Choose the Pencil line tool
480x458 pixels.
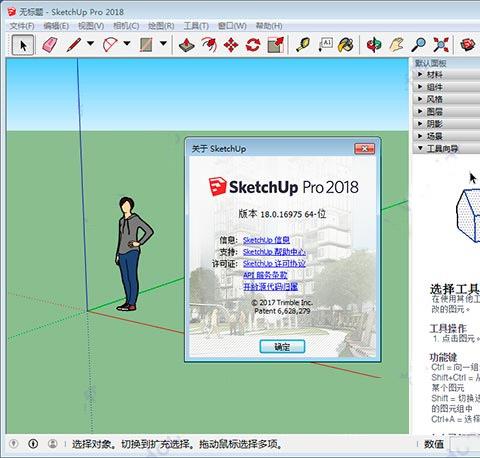pos(73,45)
